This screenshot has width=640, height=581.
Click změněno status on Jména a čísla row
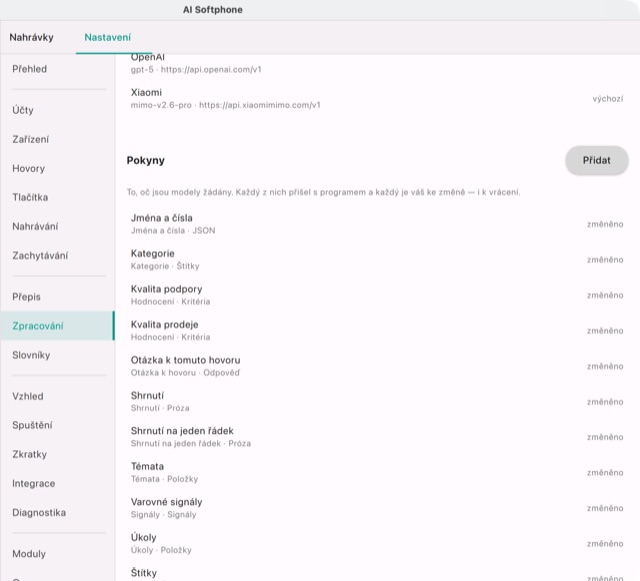[x=605, y=224]
